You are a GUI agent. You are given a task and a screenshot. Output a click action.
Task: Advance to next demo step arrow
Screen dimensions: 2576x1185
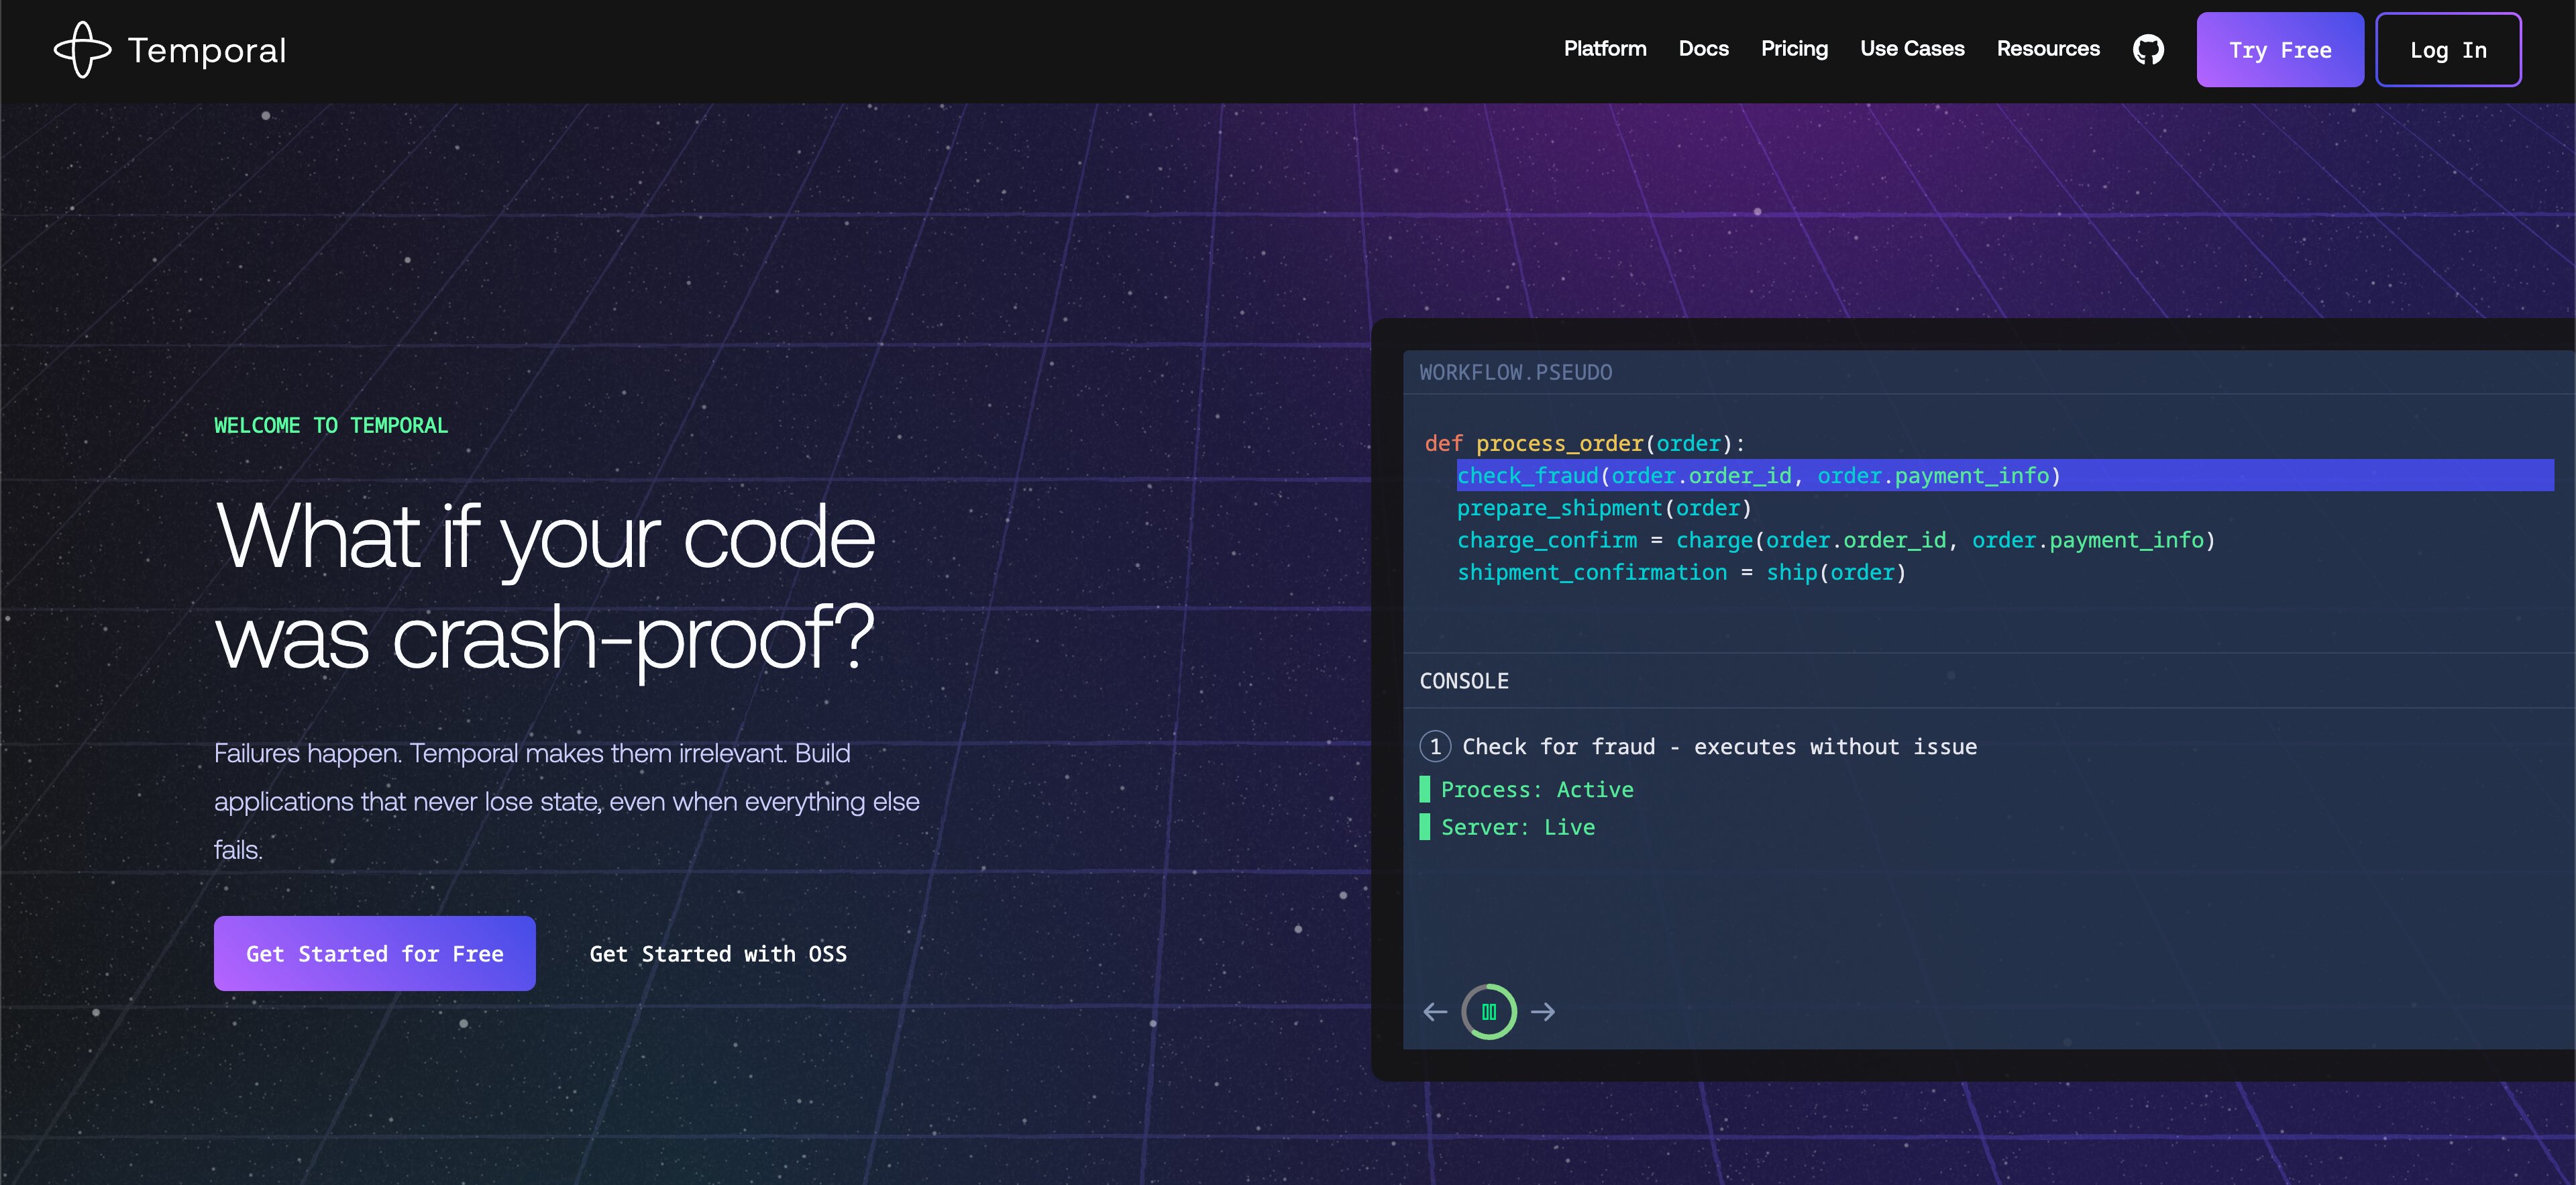(1543, 1012)
